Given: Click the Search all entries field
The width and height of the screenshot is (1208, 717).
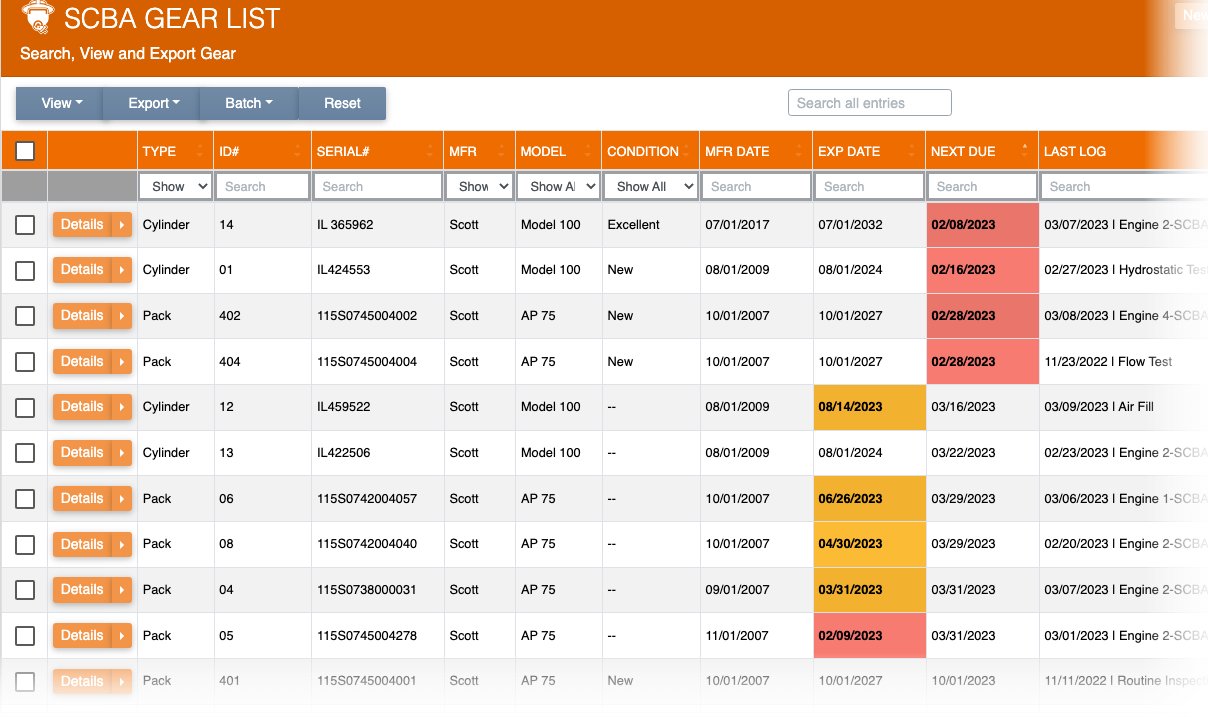Looking at the screenshot, I should tap(869, 103).
